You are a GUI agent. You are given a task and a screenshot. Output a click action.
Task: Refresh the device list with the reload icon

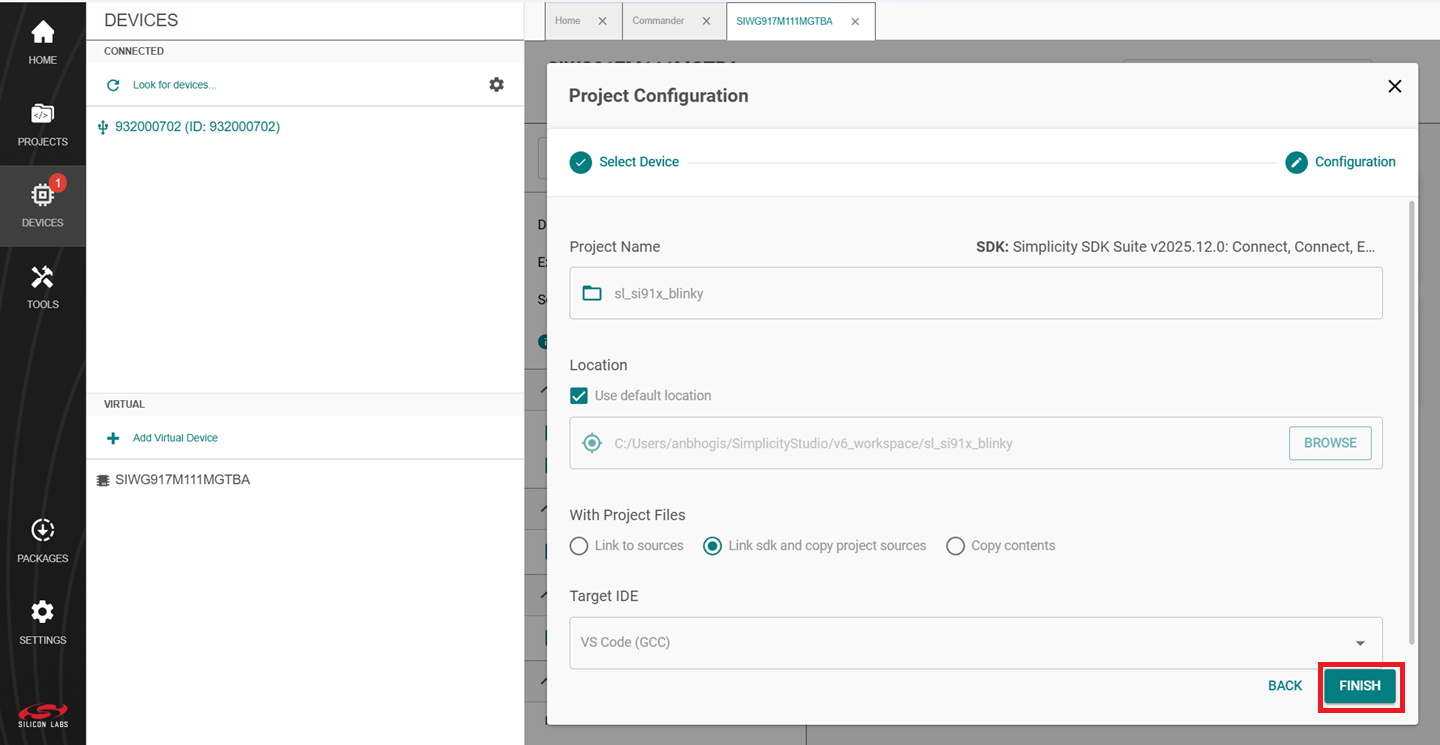[x=113, y=84]
